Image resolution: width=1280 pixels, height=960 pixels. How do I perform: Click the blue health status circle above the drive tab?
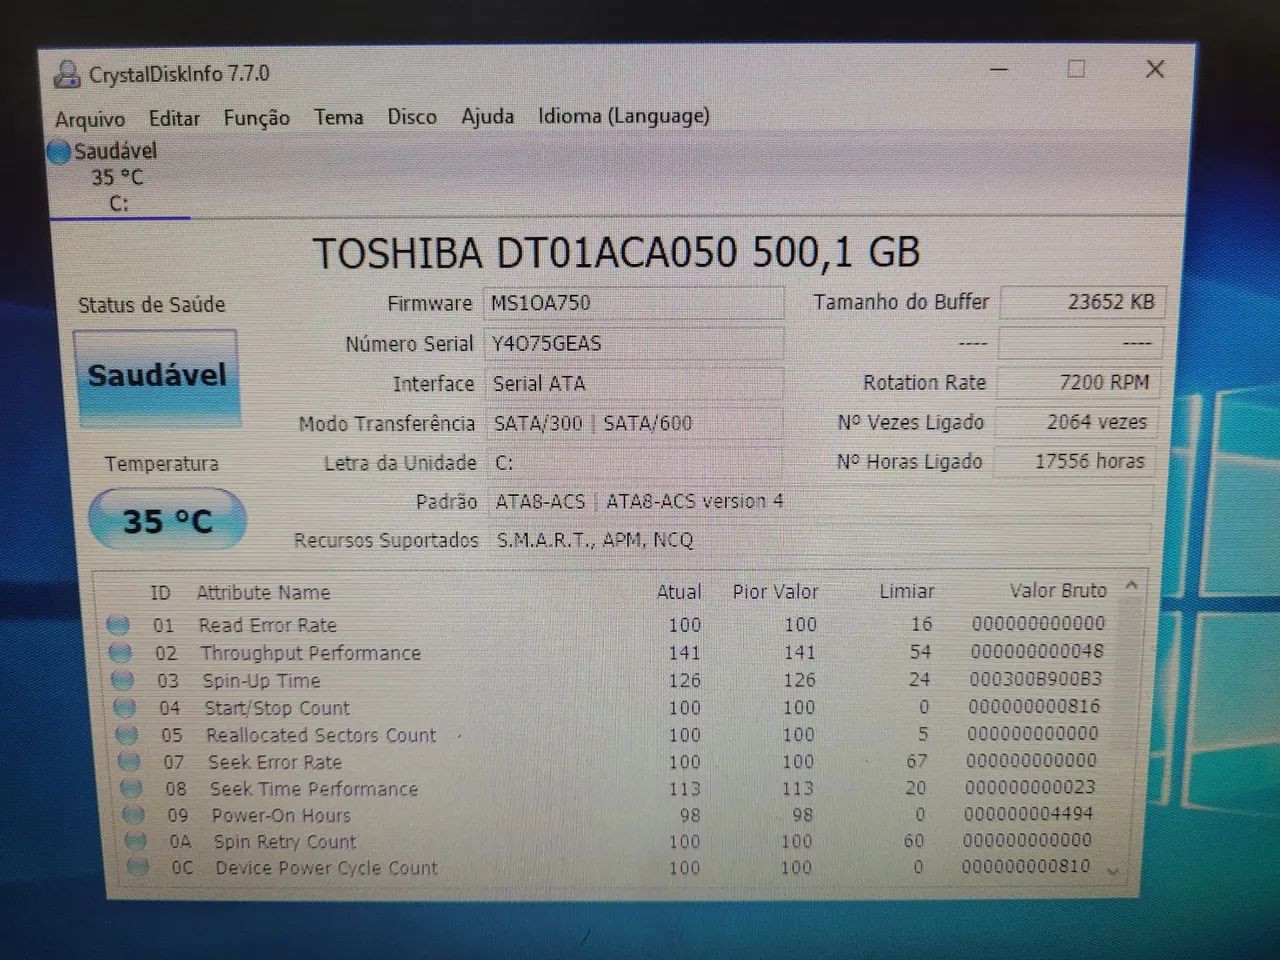[59, 152]
